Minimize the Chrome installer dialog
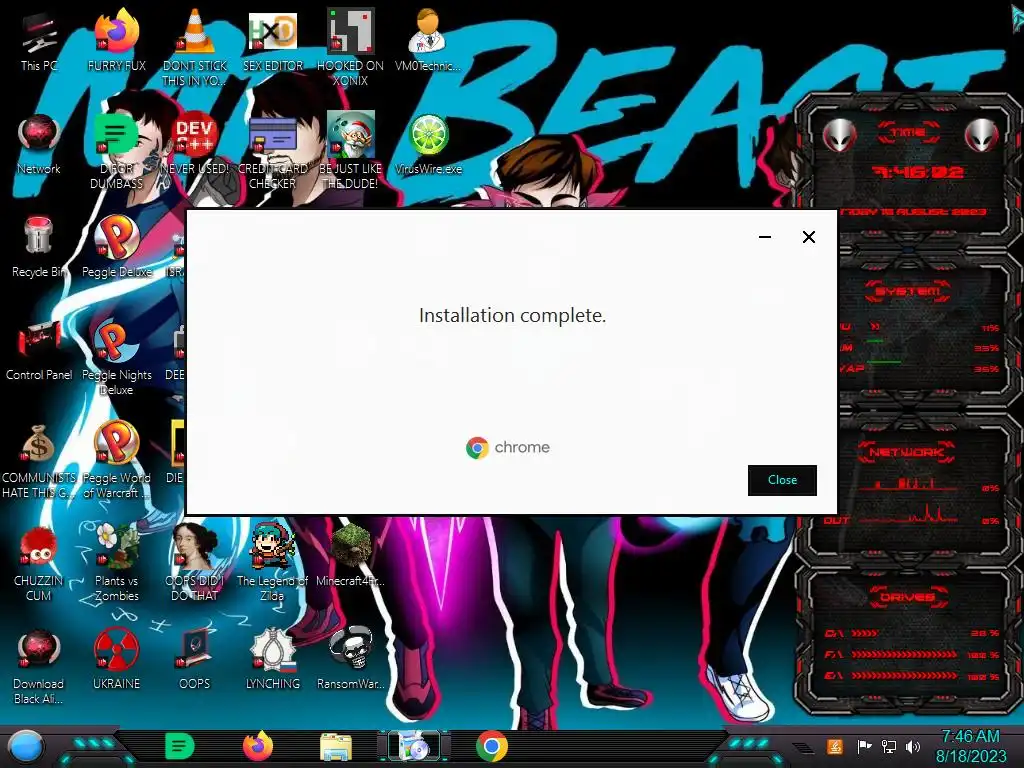 [765, 237]
